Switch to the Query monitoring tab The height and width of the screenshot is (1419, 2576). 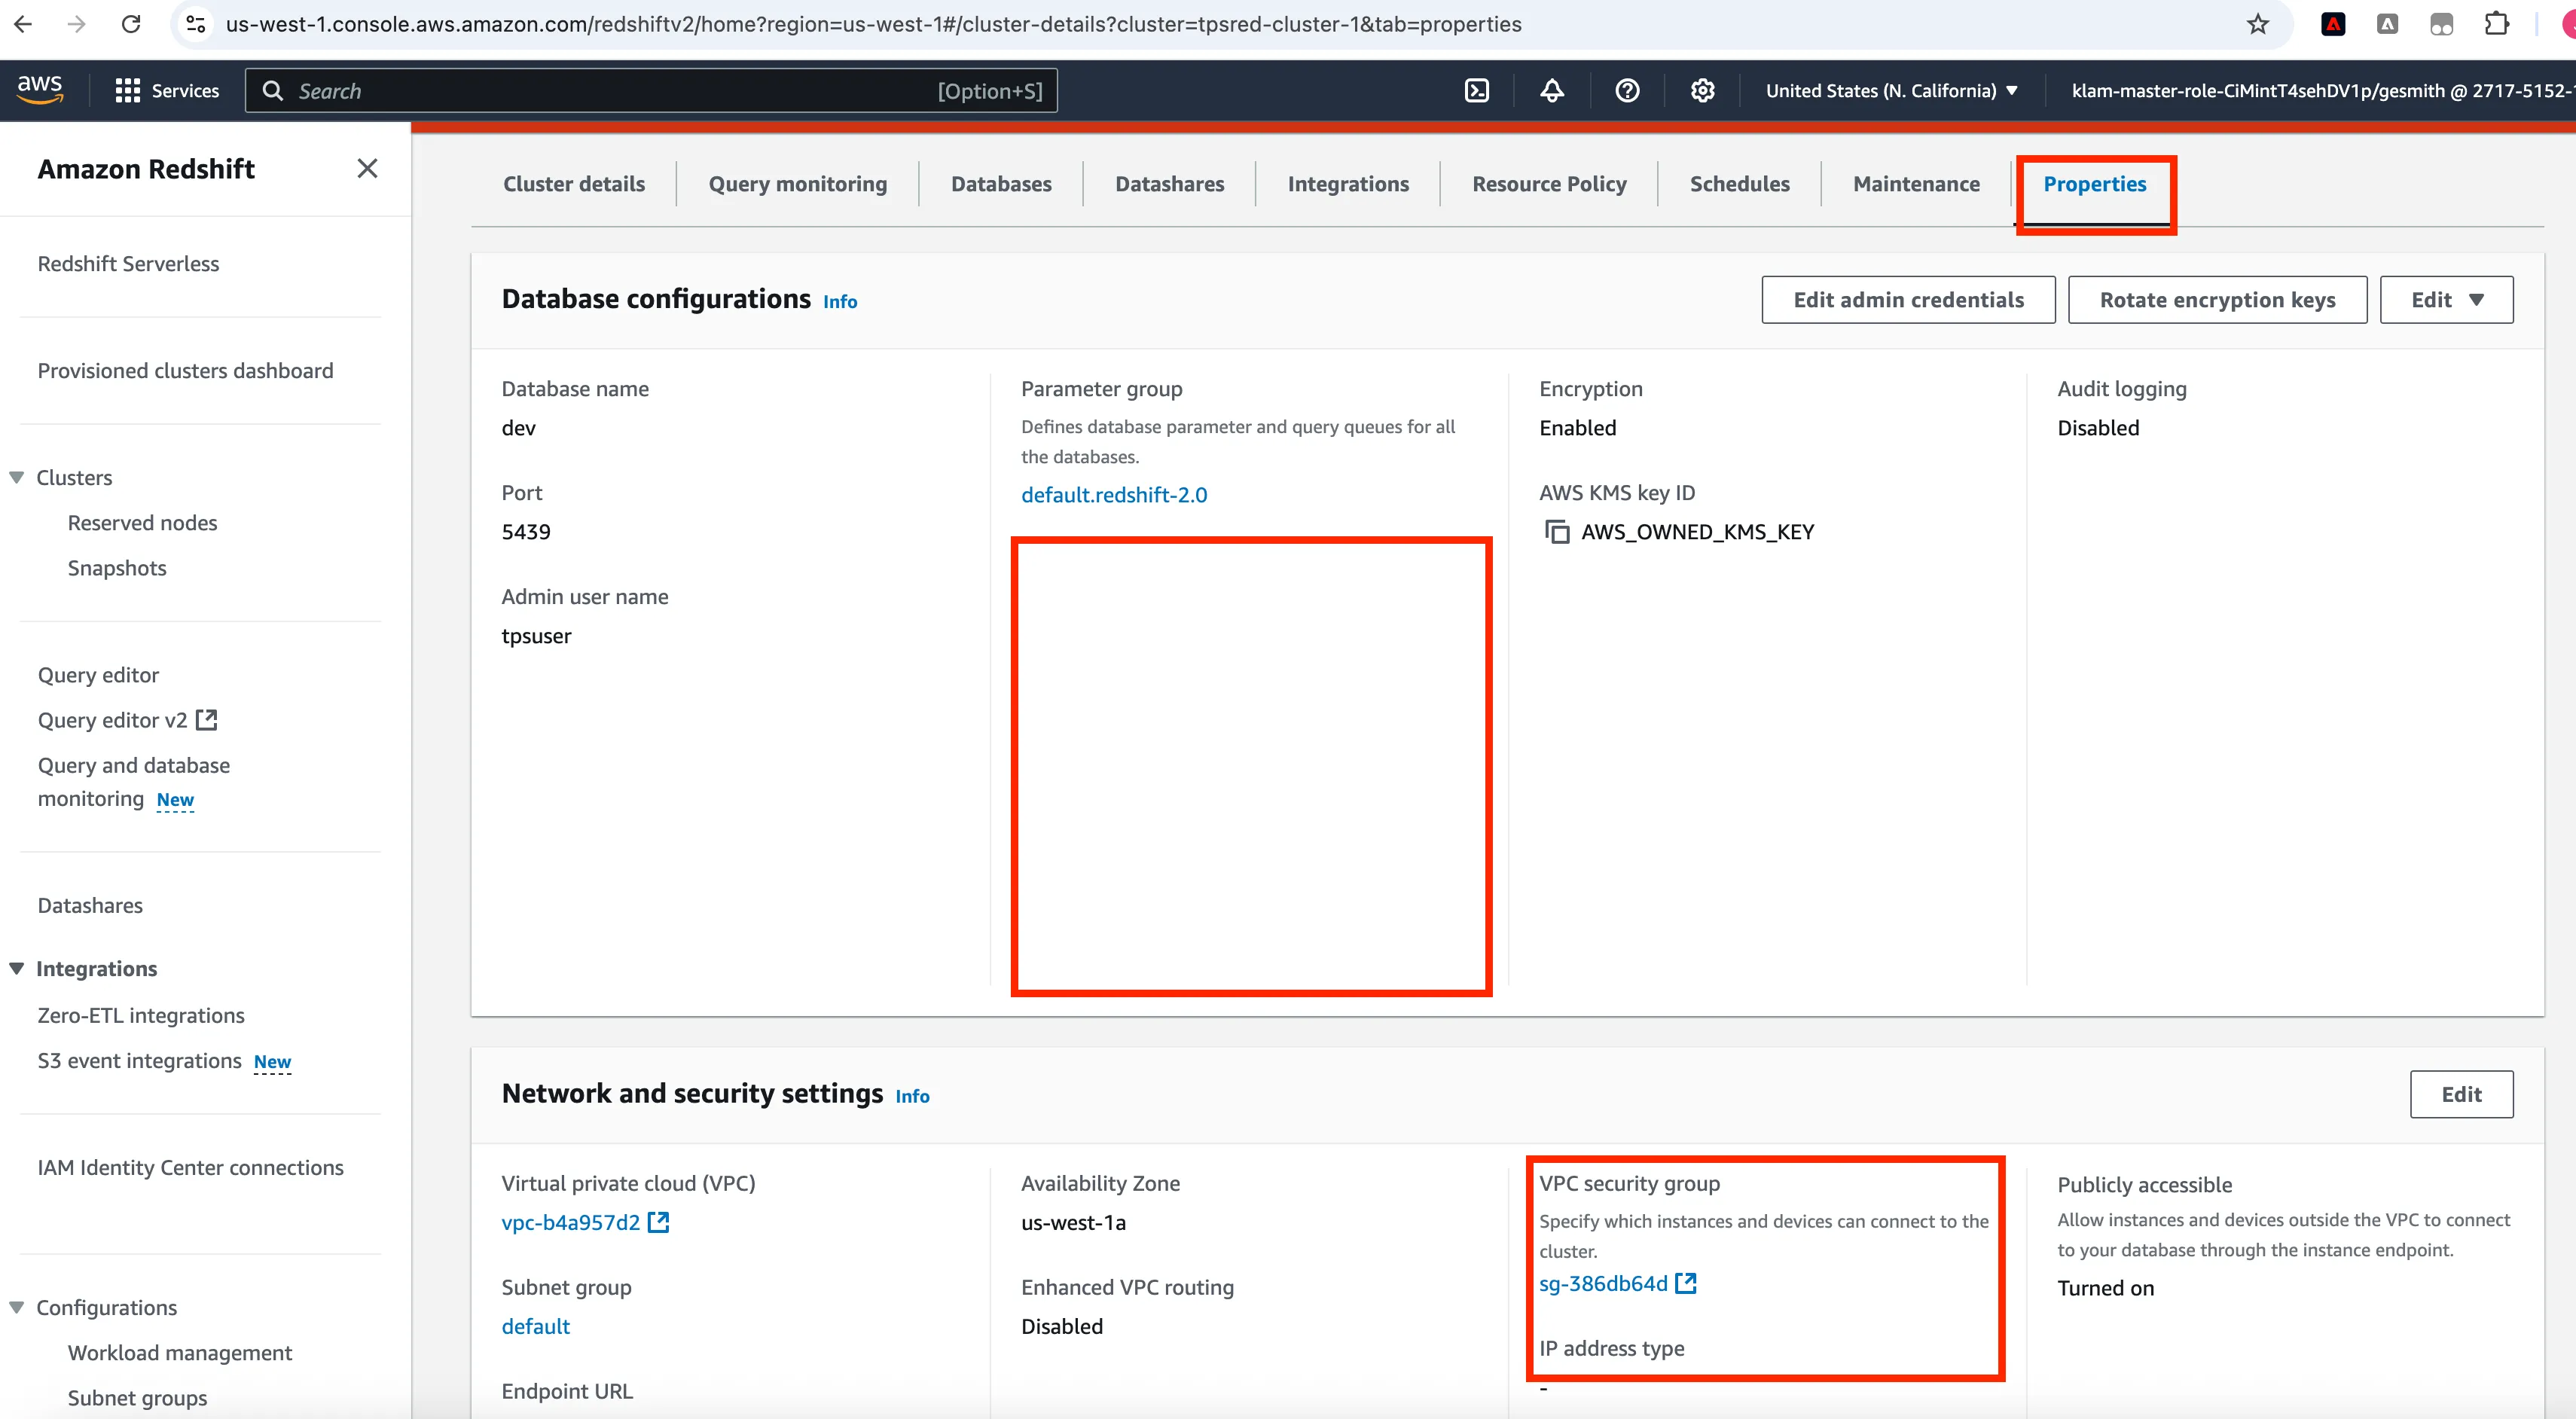pyautogui.click(x=798, y=184)
